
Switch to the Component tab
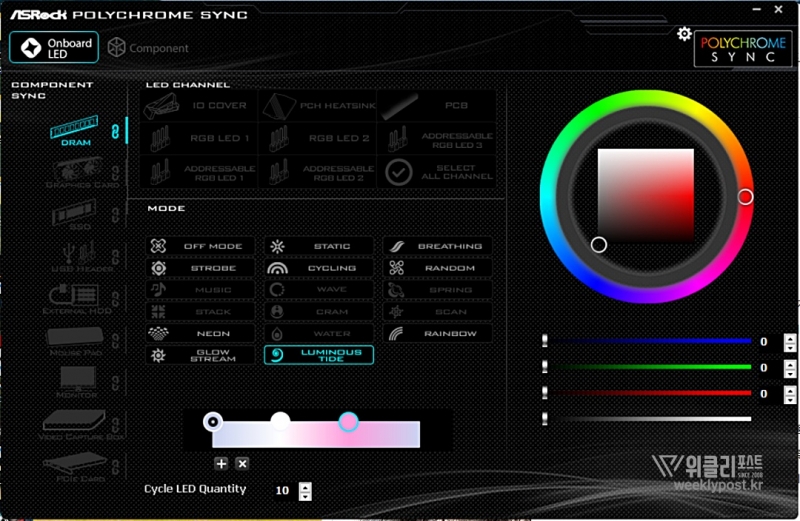point(148,48)
